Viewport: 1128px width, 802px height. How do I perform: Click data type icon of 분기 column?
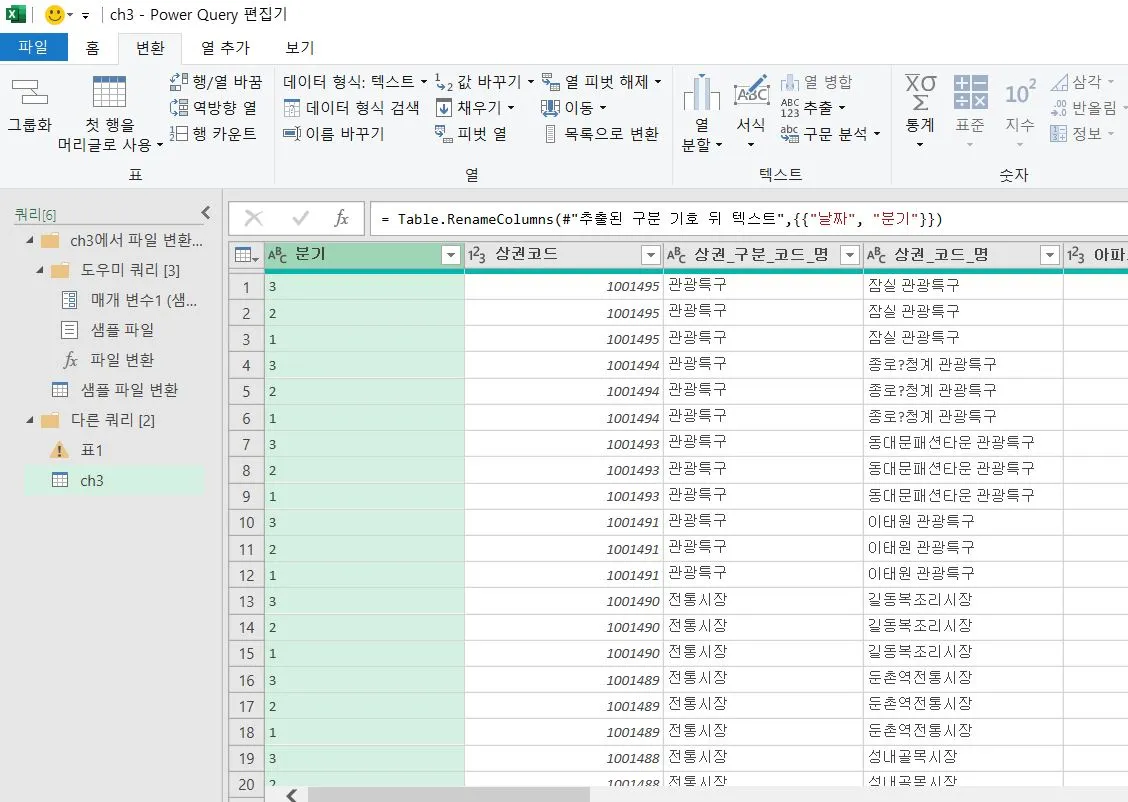pyautogui.click(x=277, y=255)
